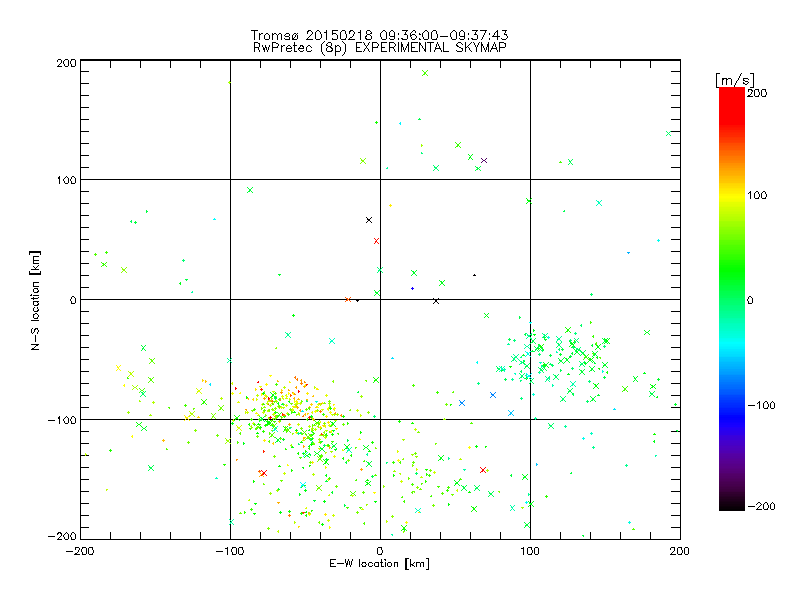Click the red X marker above plot center

(377, 241)
